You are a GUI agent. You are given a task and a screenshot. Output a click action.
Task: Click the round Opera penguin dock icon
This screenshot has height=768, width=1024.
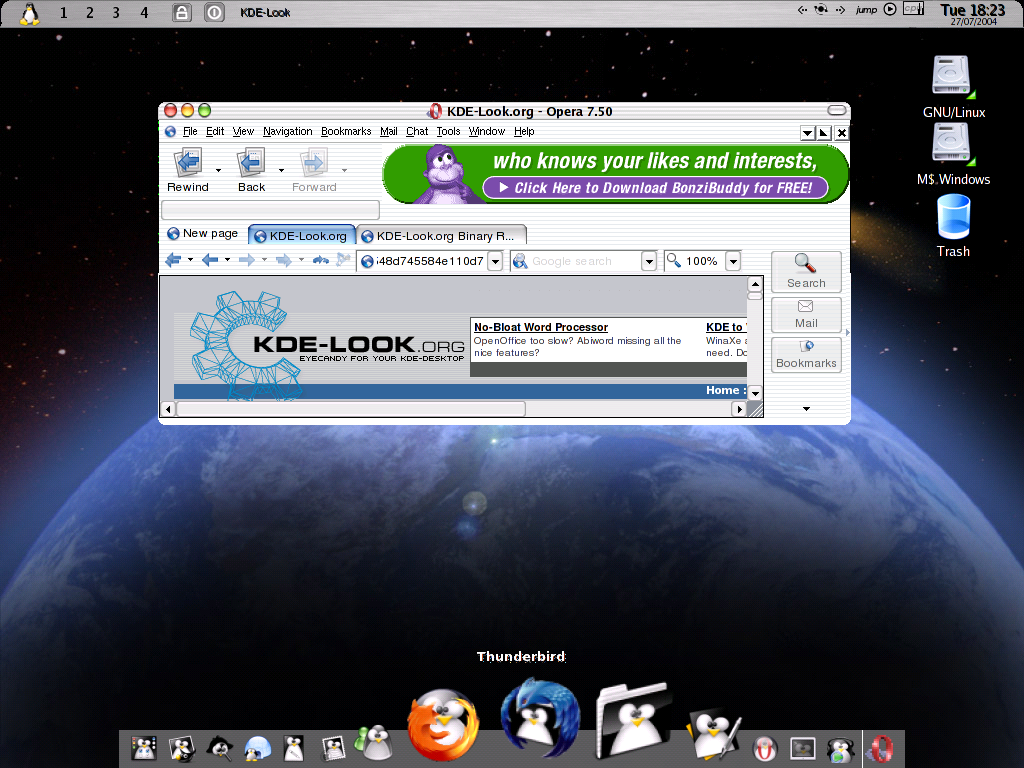[x=764, y=748]
